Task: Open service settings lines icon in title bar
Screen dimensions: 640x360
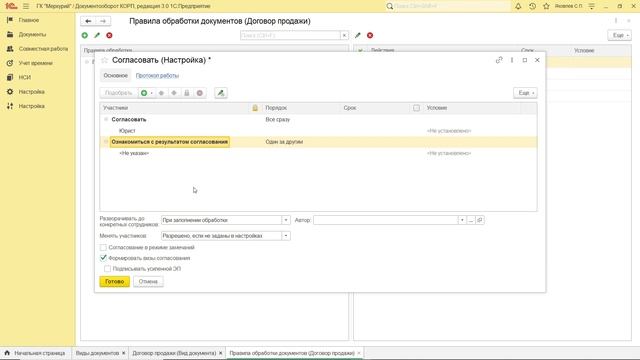Action: 591,6
